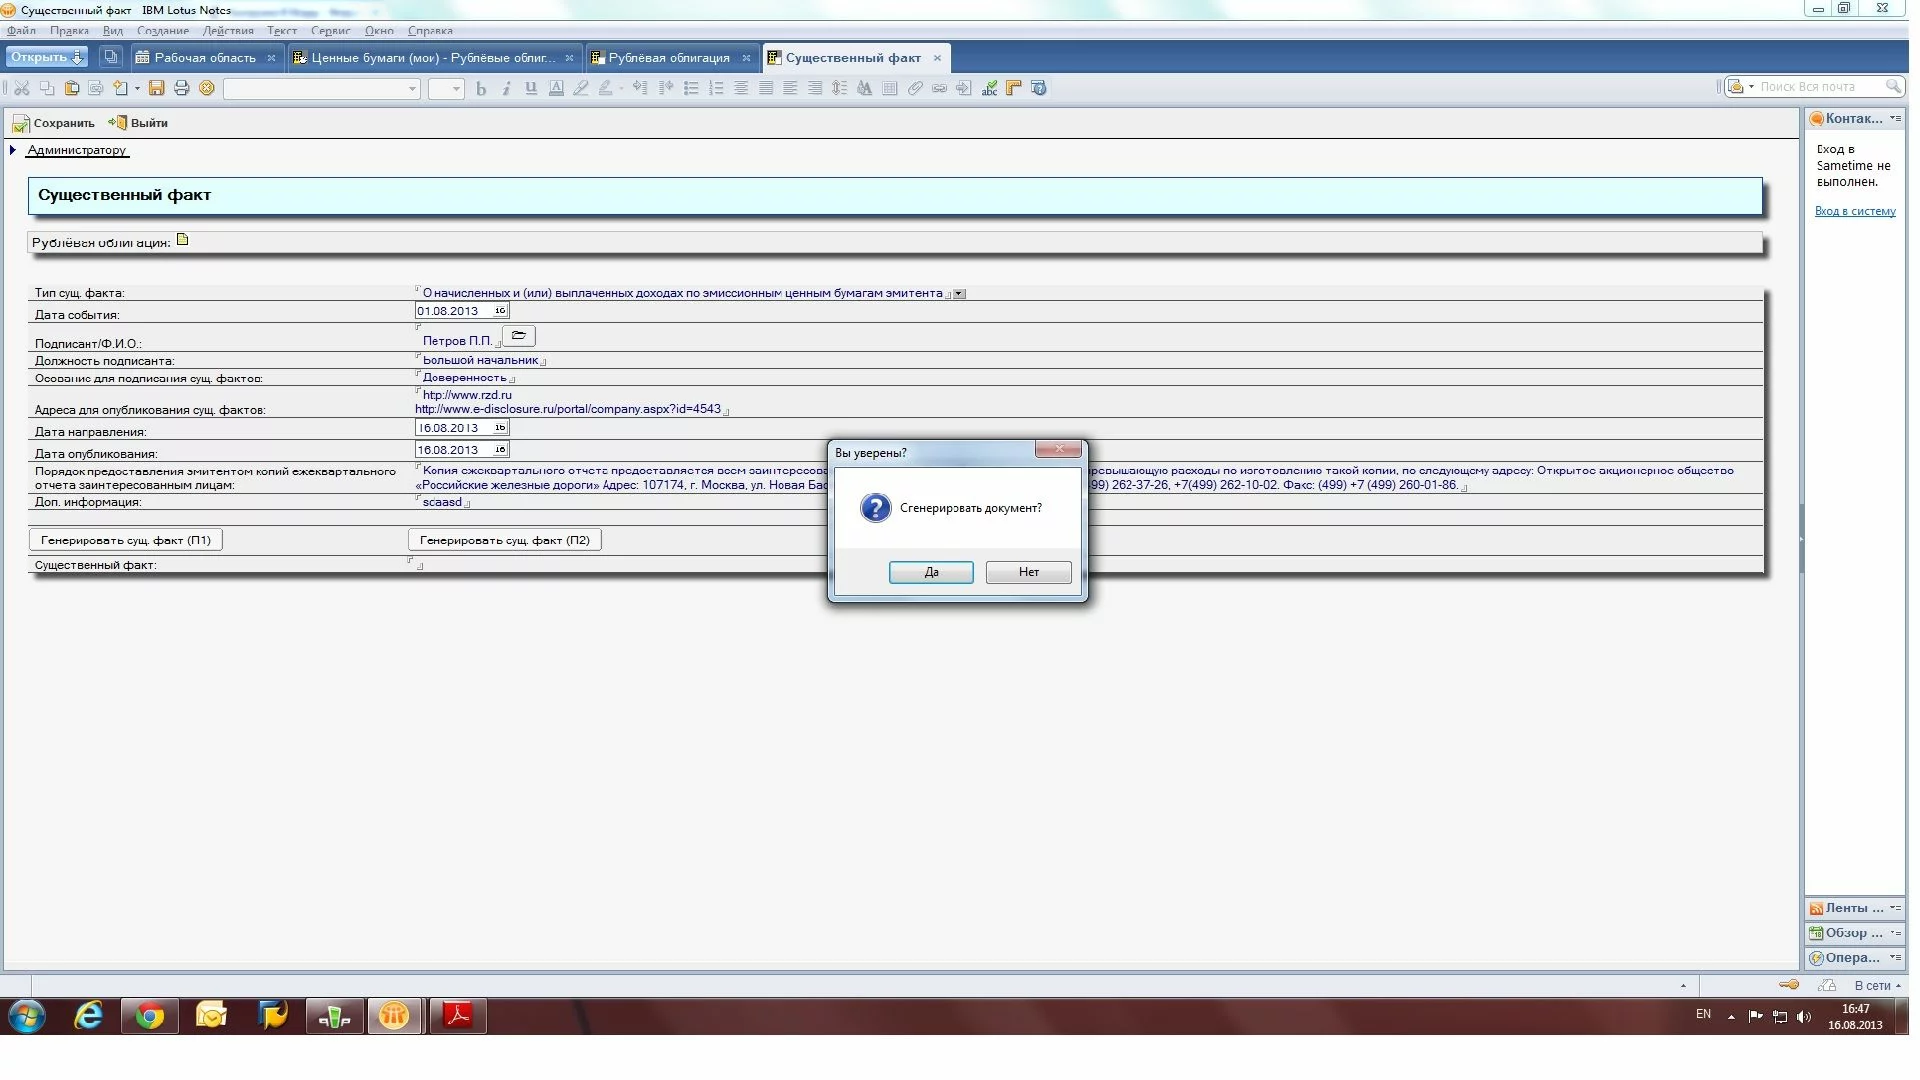Toggle underline text formatting
1920x1080 pixels.
click(x=531, y=88)
